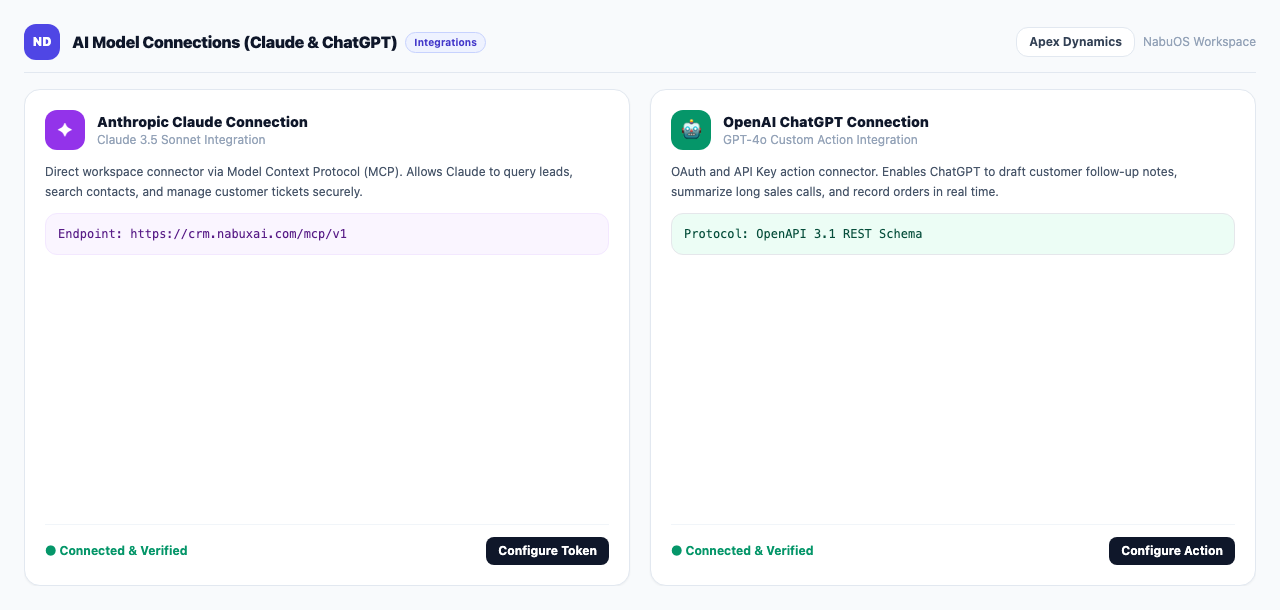Click the Claude 3.5 Sonnet Integration subtitle
This screenshot has width=1280, height=610.
tap(181, 140)
